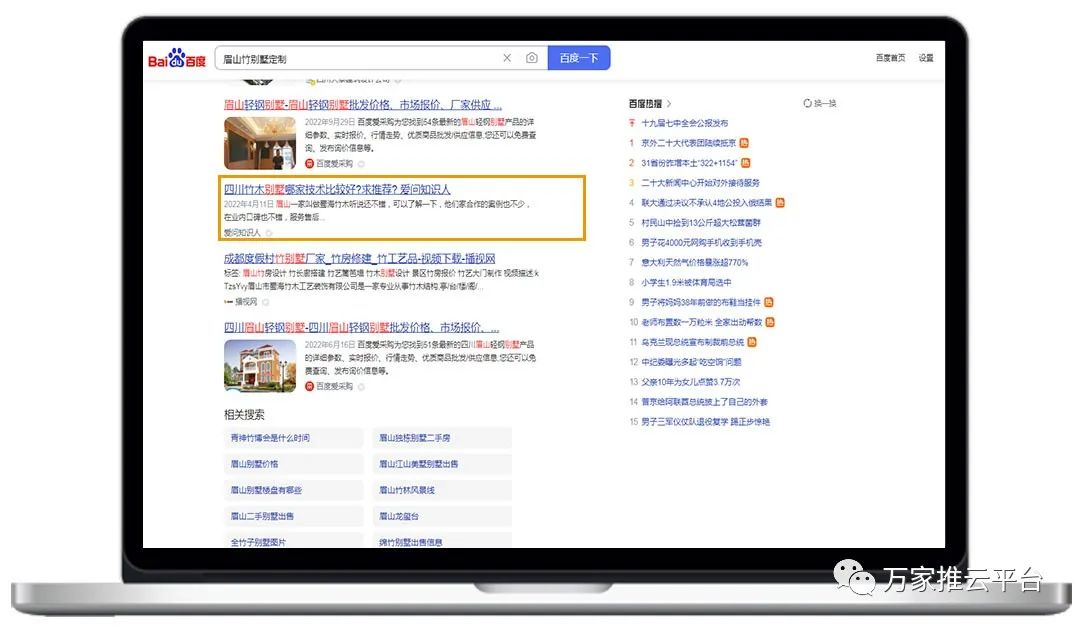Open 百度首页 in the top right
The height and width of the screenshot is (628, 1080).
point(890,58)
